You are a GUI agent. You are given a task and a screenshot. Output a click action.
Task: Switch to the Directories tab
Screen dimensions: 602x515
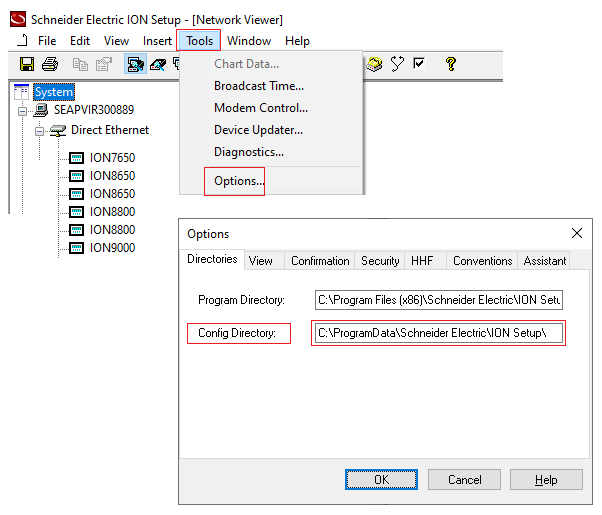click(212, 259)
